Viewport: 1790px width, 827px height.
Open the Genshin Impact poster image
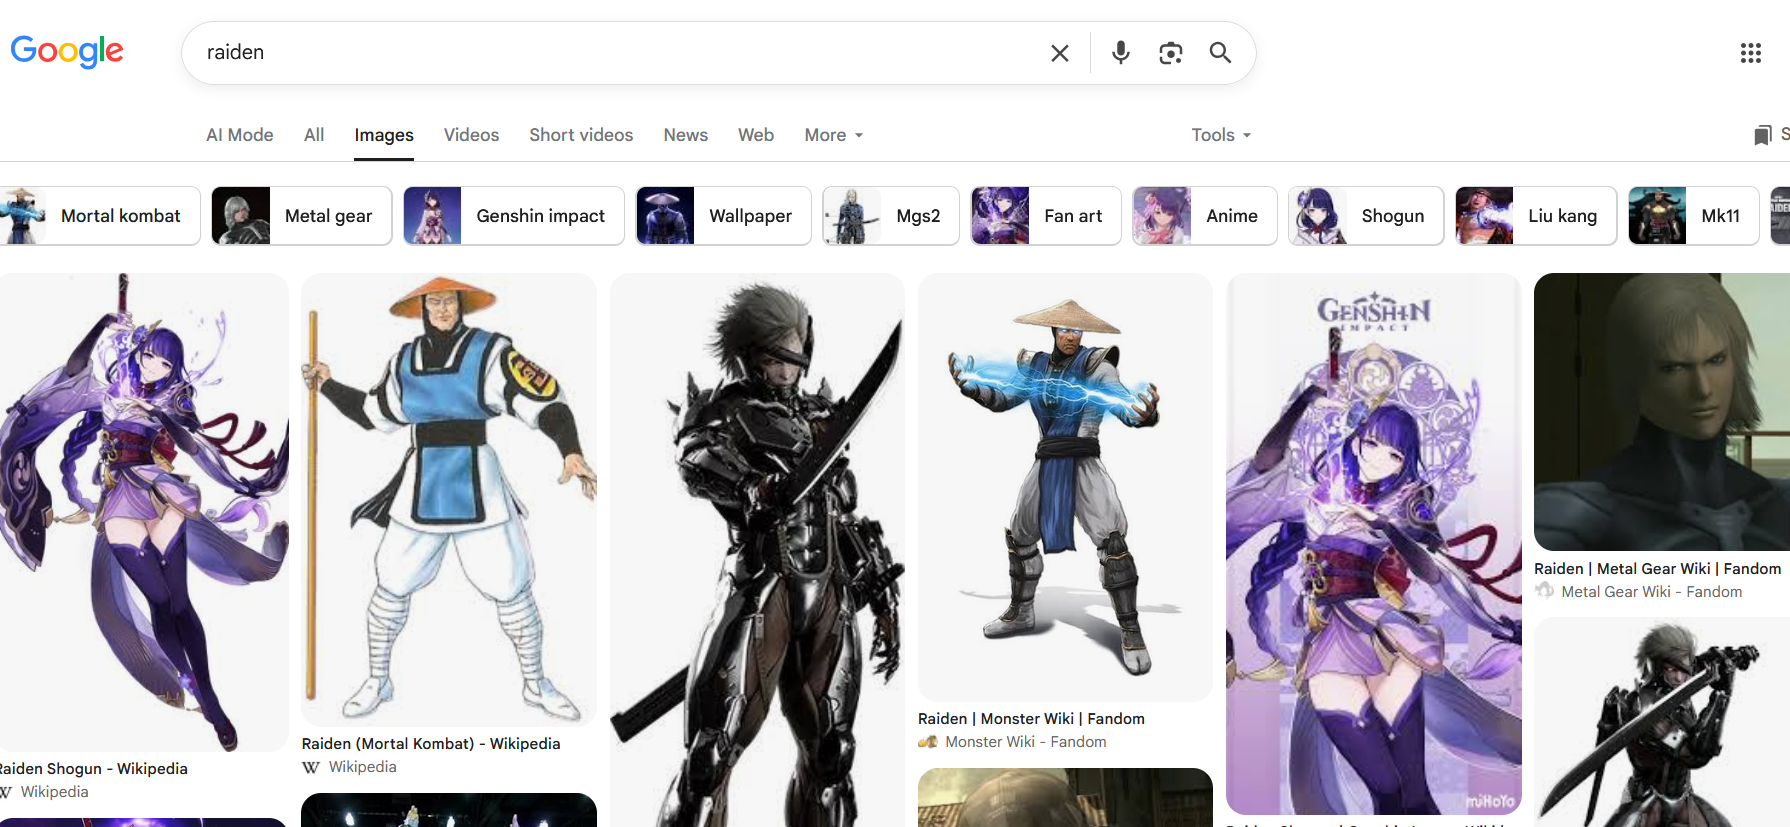(x=1374, y=544)
